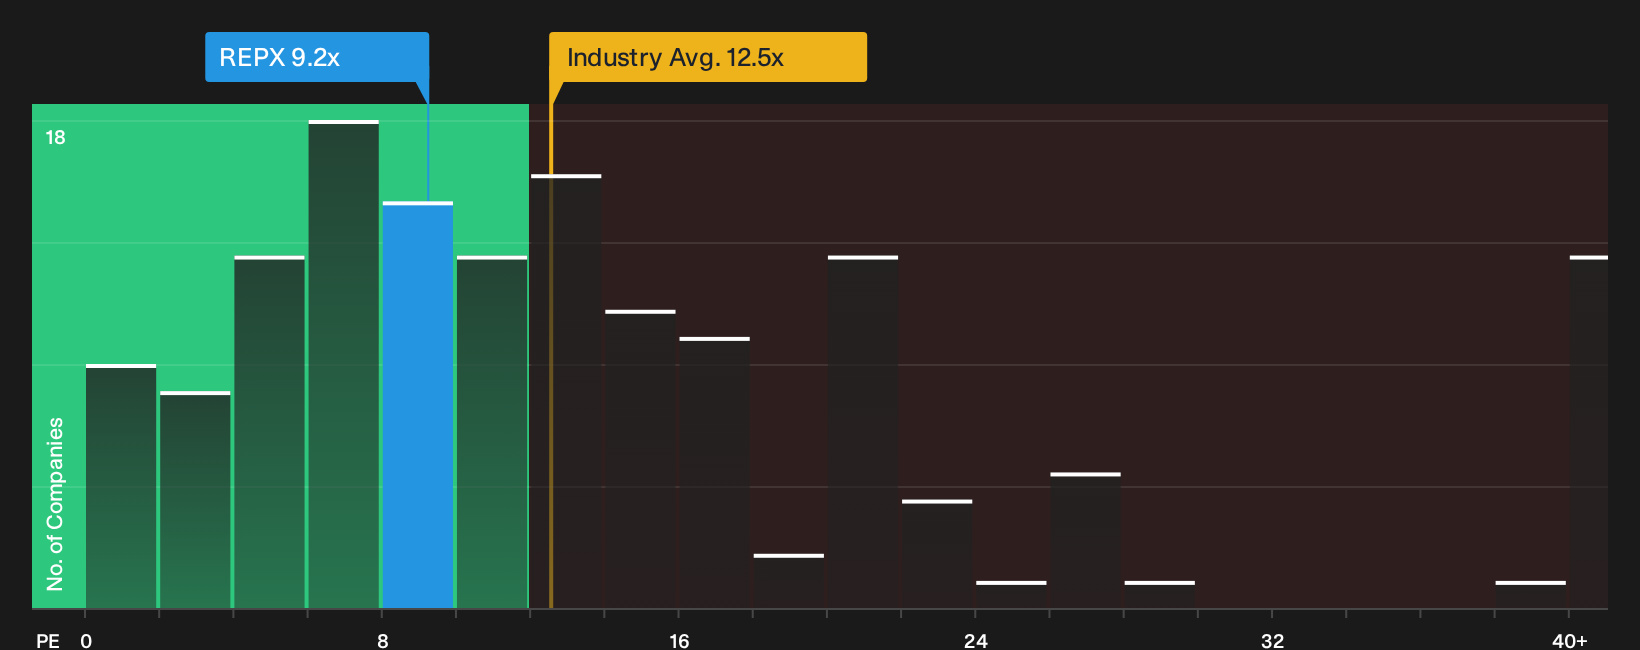Viewport: 1640px width, 650px height.
Task: Click the x-axis label 32
Action: pos(1272,641)
